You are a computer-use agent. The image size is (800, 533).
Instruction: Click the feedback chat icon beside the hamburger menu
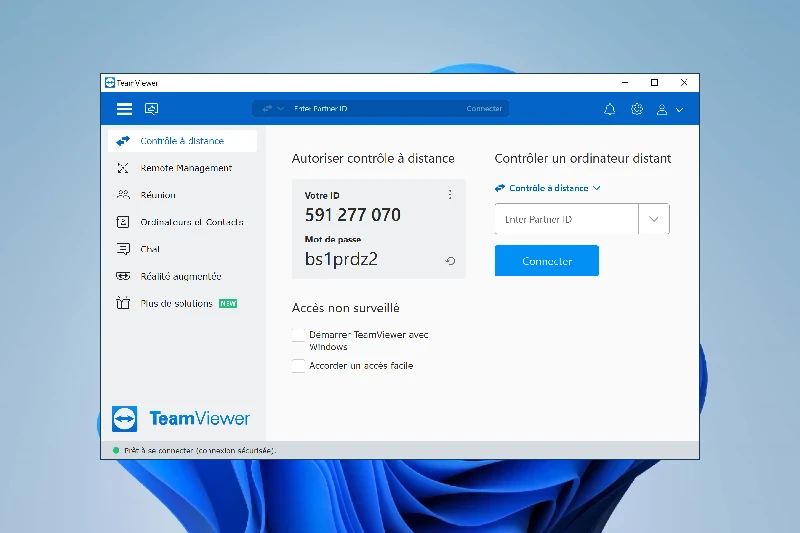152,109
